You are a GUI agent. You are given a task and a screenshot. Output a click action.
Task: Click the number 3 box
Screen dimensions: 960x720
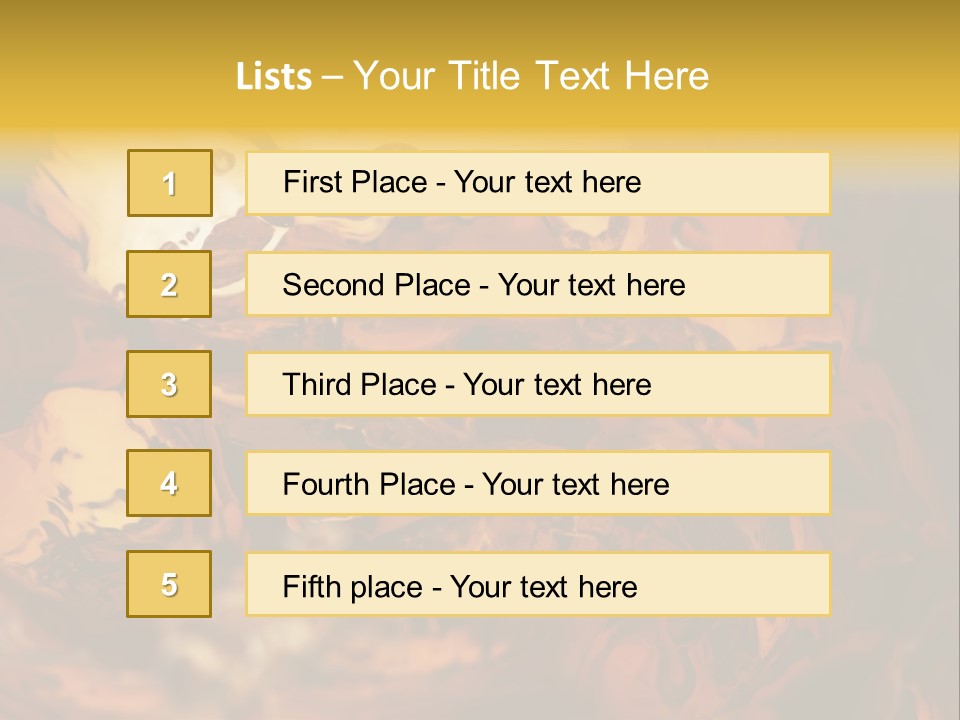[169, 384]
